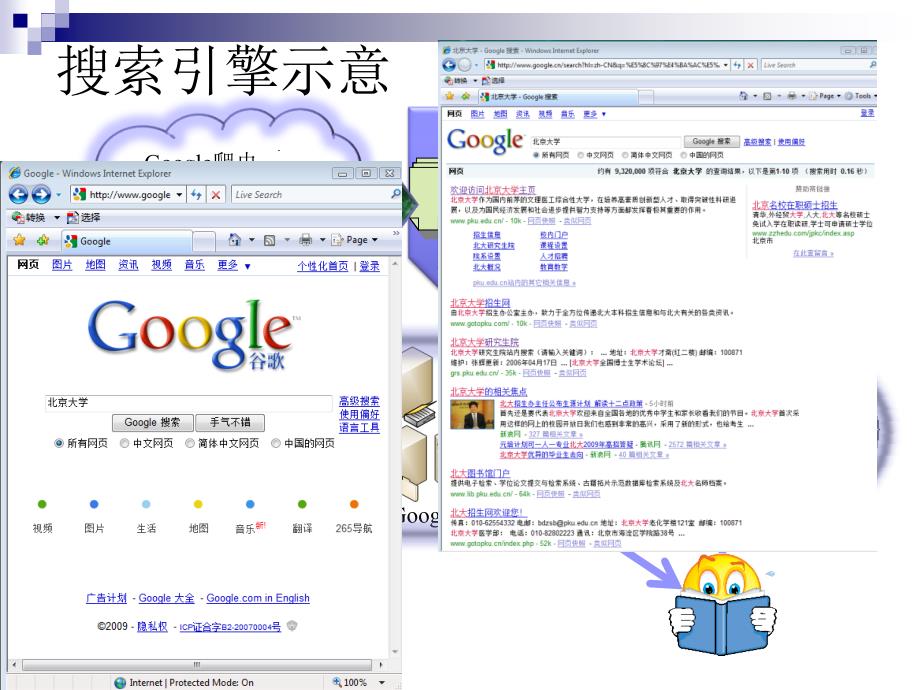920x690 pixels.
Task: Open the 高级搜索 link in the front window
Action: tap(359, 401)
